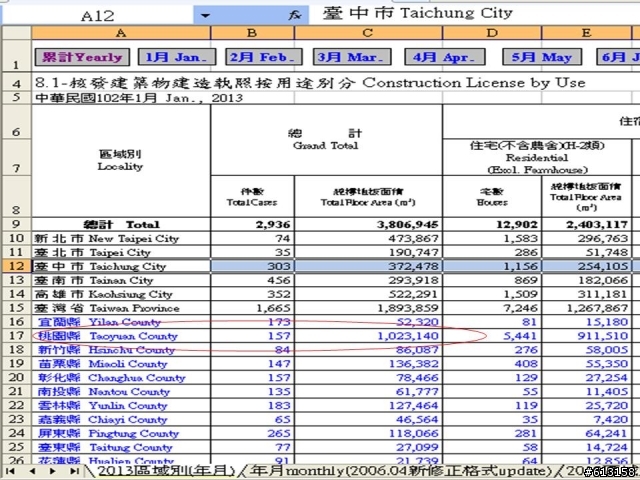640x480 pixels.
Task: Select 彰化縣 Changhua County cell
Action: (121, 377)
